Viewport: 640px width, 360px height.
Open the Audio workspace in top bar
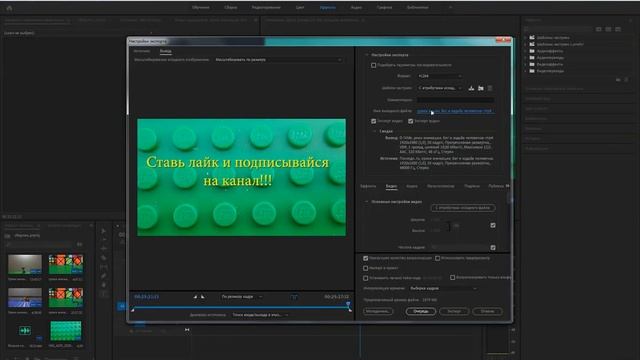pos(356,7)
